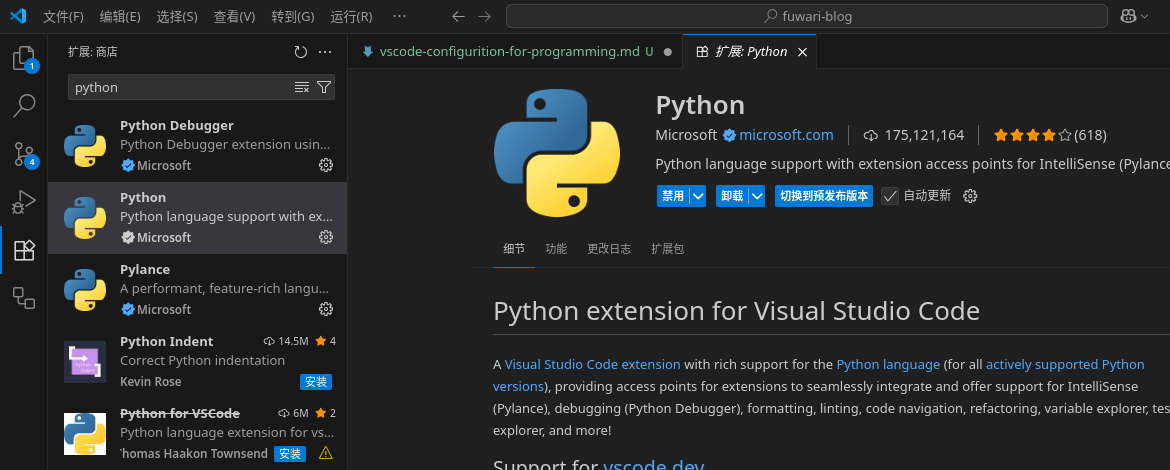Click the 175,121,164 install count
This screenshot has width=1170, height=470.
click(x=915, y=135)
